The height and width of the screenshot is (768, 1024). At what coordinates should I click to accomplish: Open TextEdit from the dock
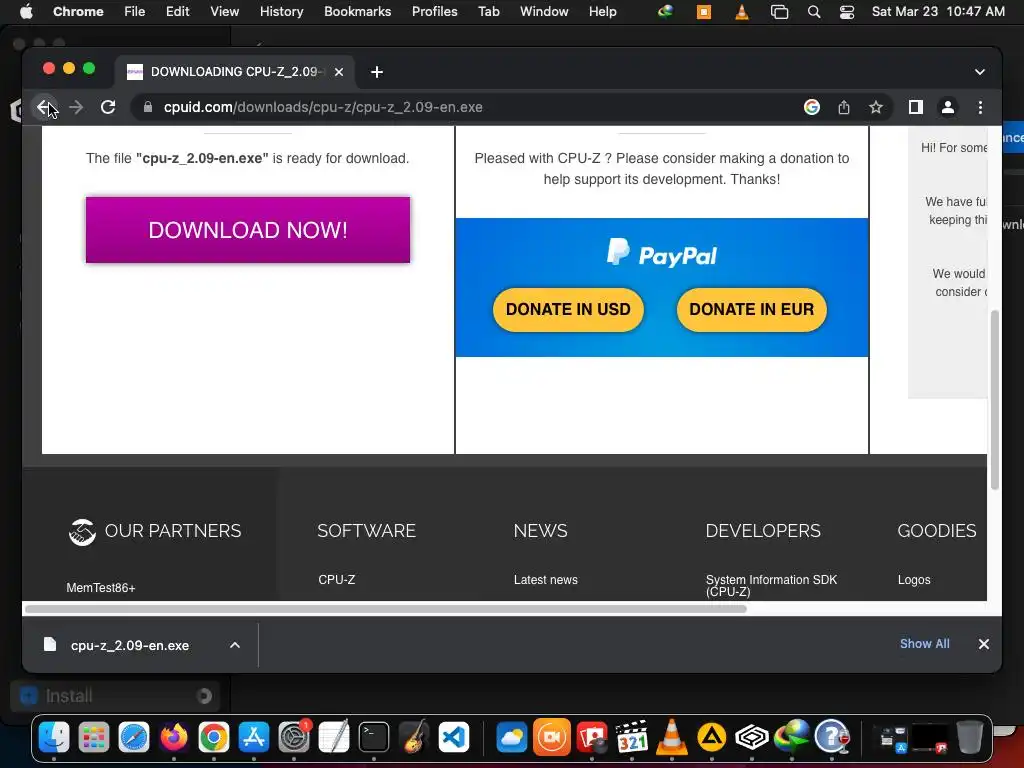(334, 738)
